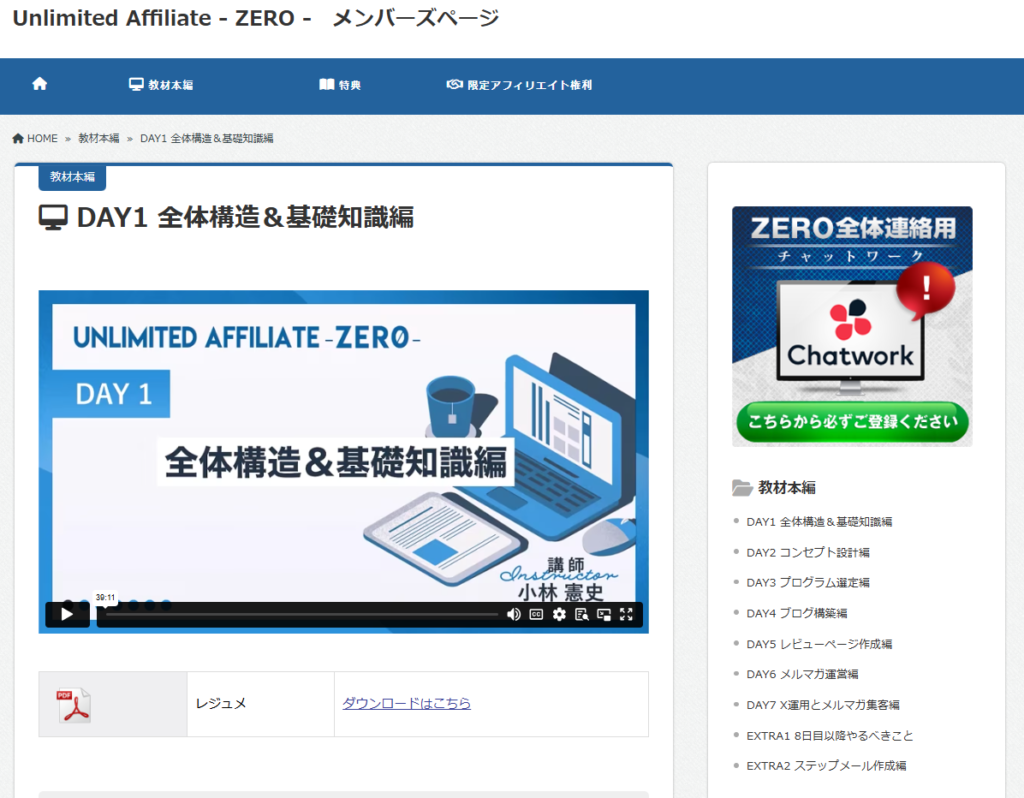Screen dimensions: 1024x798
Task: Open DAY5 レビューページ作成編 in the sidebar
Action: 818,644
